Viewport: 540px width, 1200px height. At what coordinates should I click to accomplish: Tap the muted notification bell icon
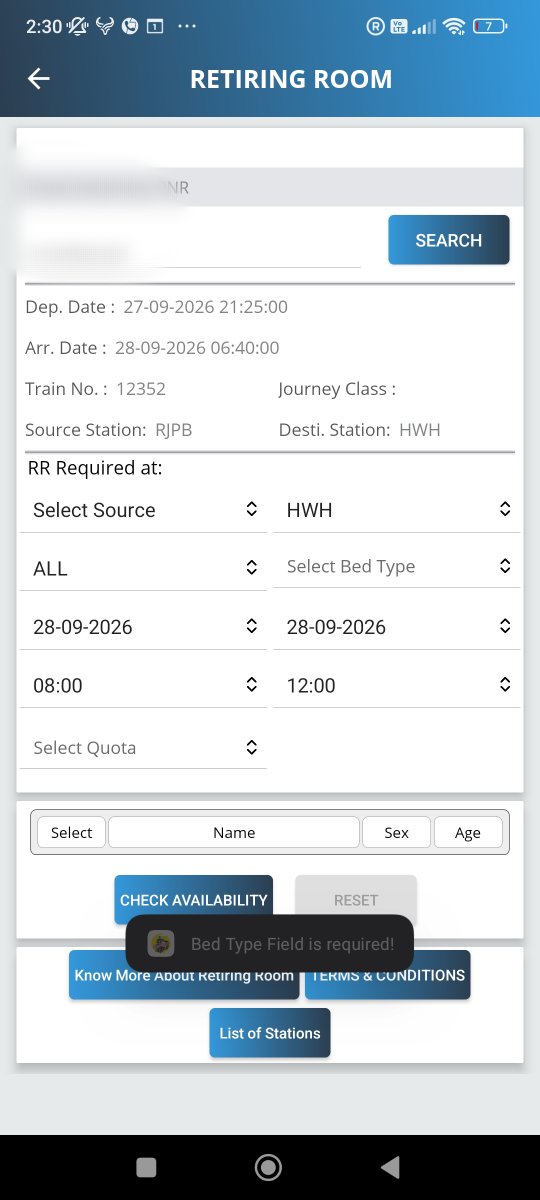77,27
